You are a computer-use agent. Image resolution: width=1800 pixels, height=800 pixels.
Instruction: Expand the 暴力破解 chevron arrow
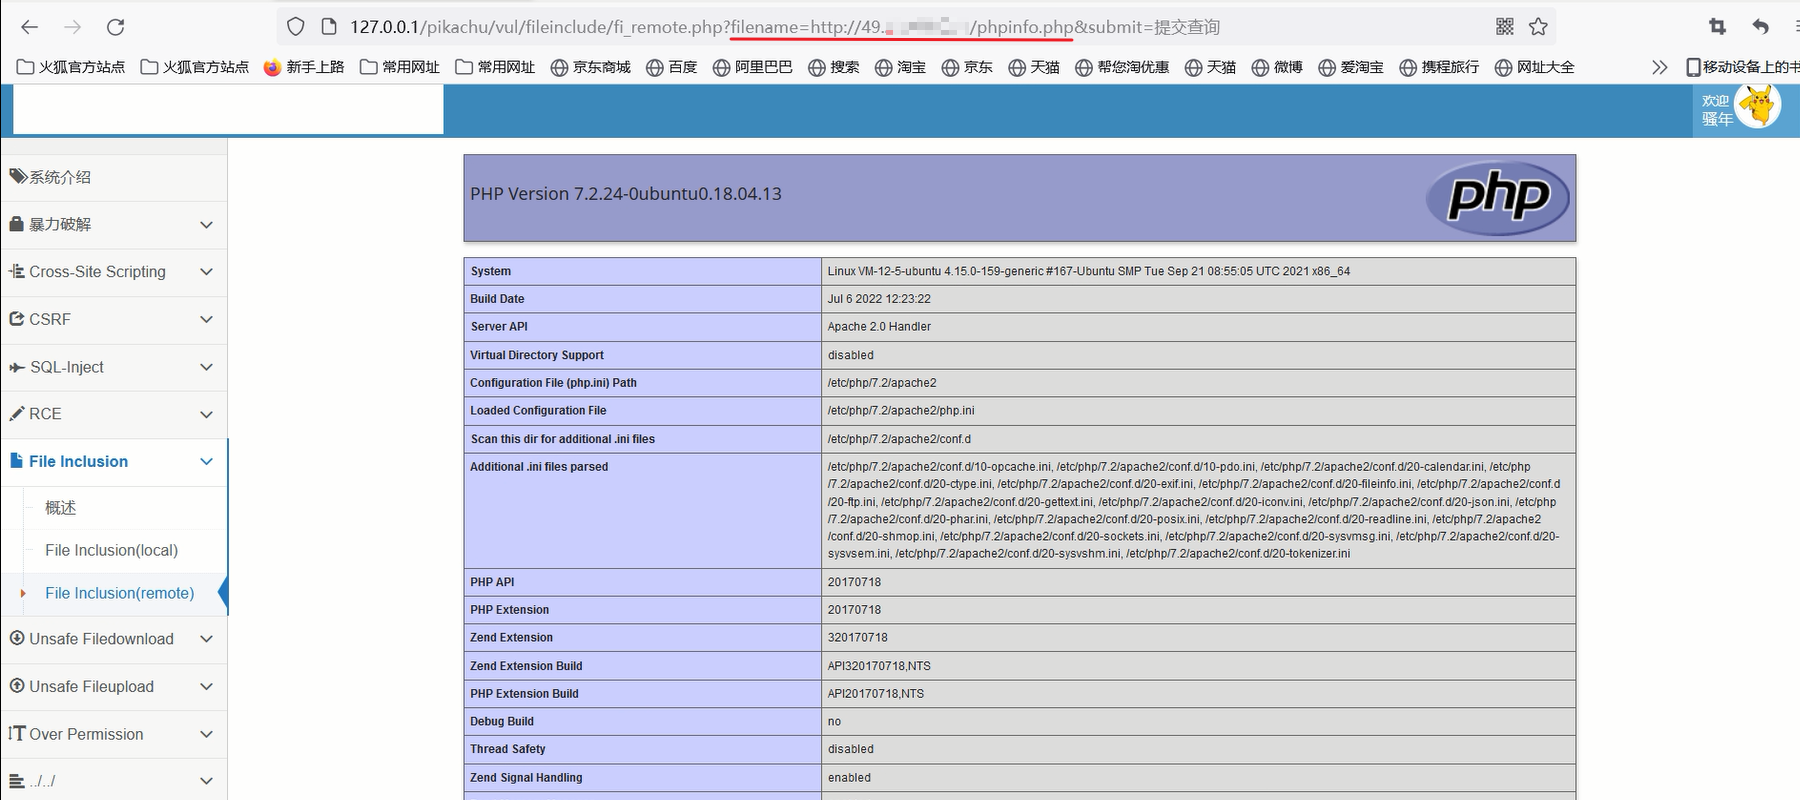click(x=206, y=225)
